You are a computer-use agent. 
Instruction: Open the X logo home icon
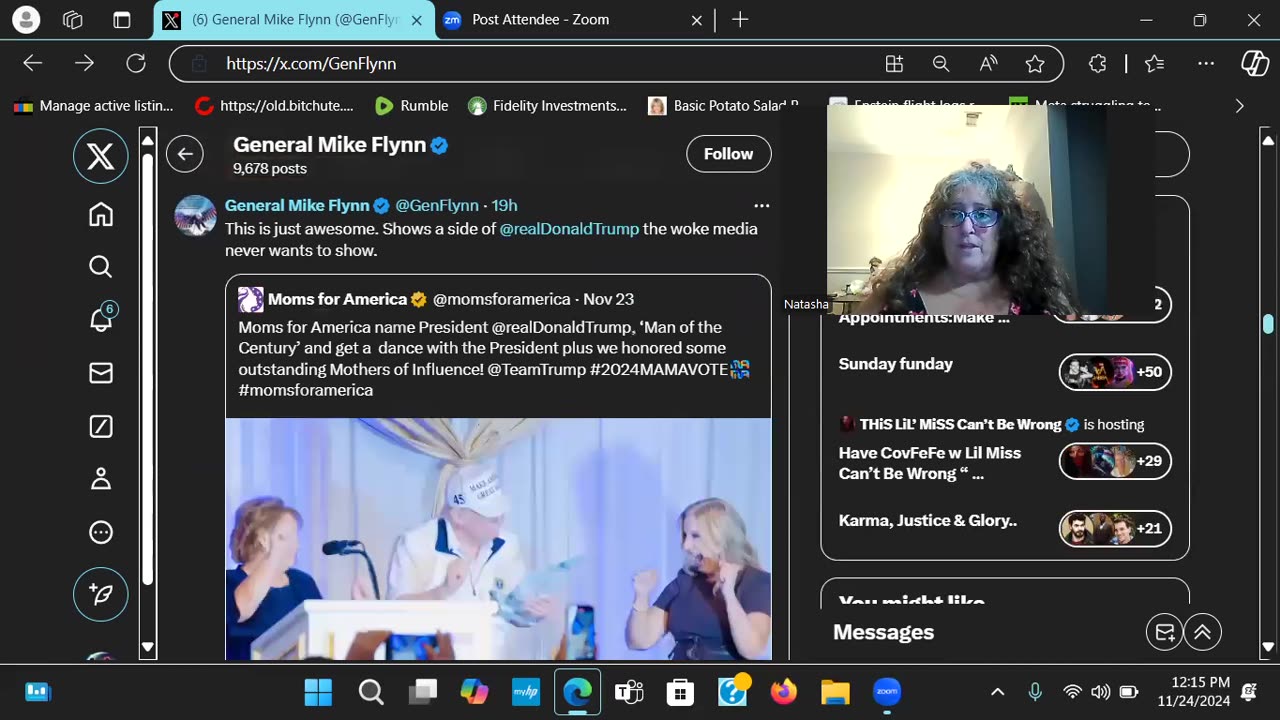101,157
